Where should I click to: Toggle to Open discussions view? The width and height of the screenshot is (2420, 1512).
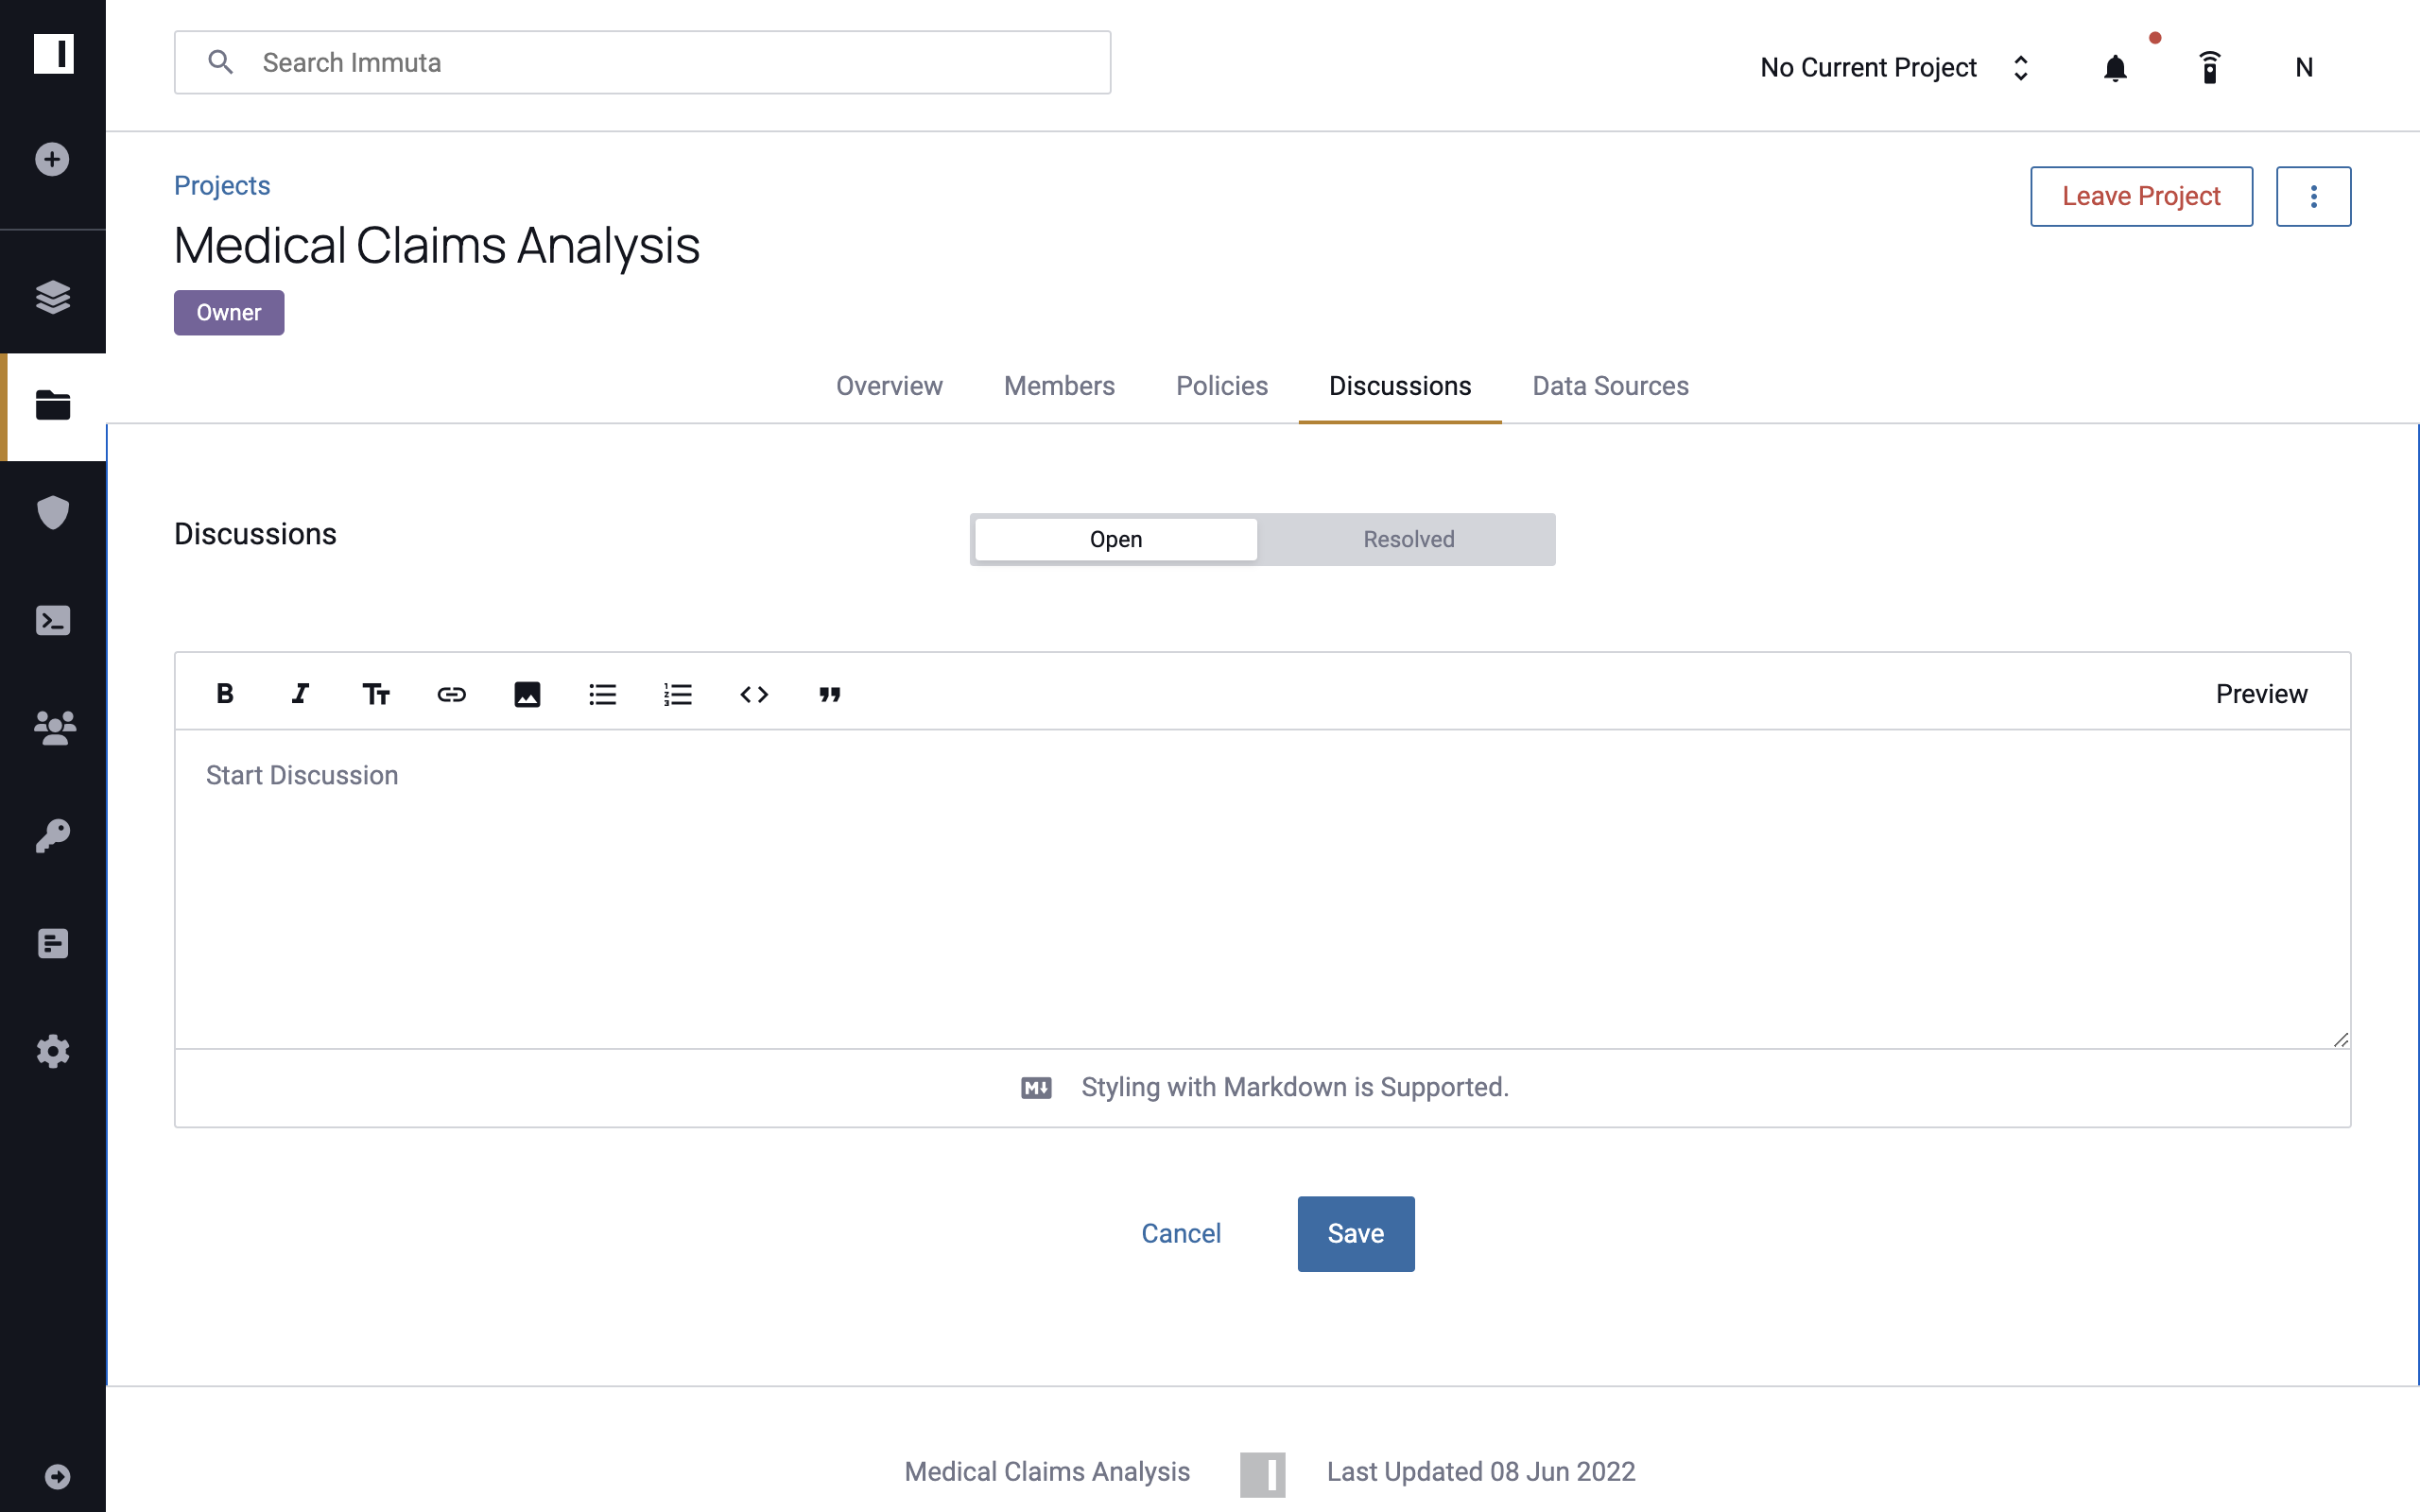coord(1115,539)
